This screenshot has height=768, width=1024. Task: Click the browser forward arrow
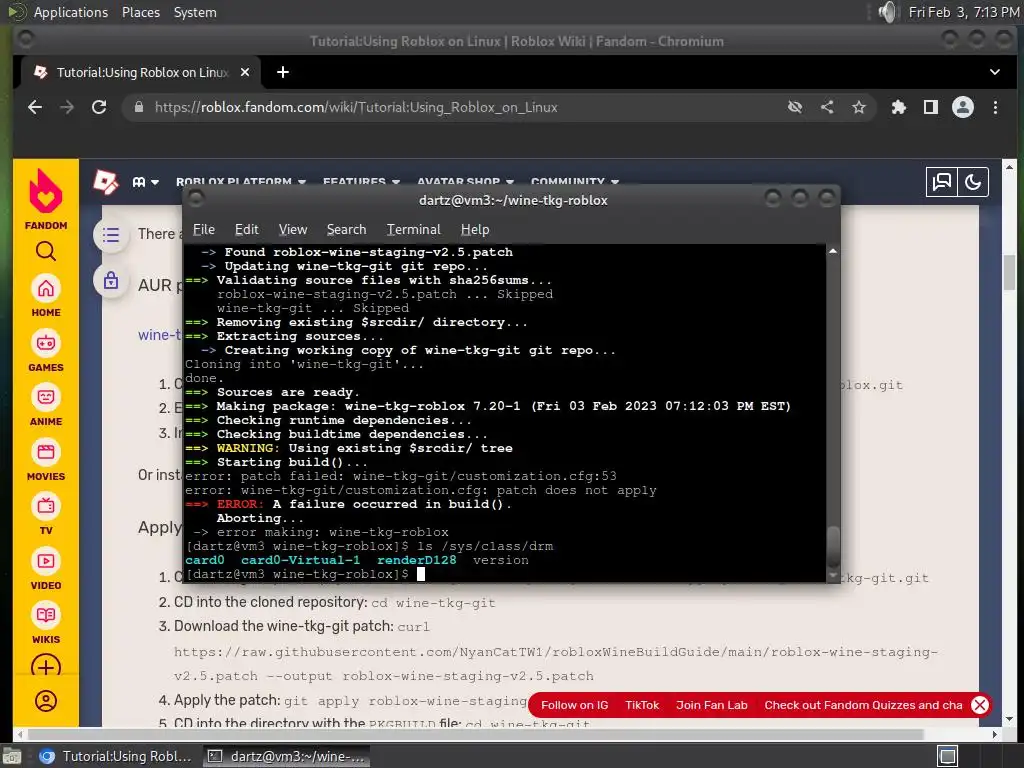(67, 107)
